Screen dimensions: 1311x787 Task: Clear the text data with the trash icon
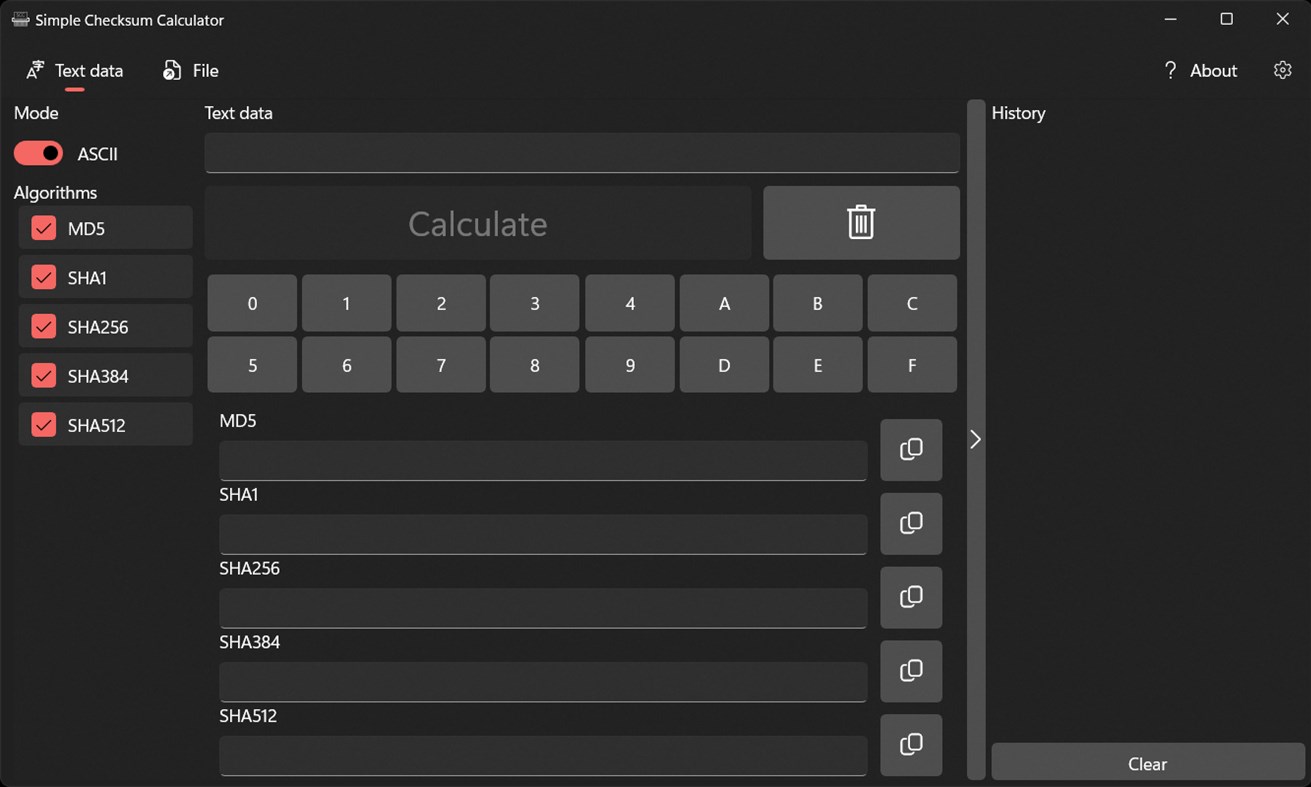[x=861, y=222]
